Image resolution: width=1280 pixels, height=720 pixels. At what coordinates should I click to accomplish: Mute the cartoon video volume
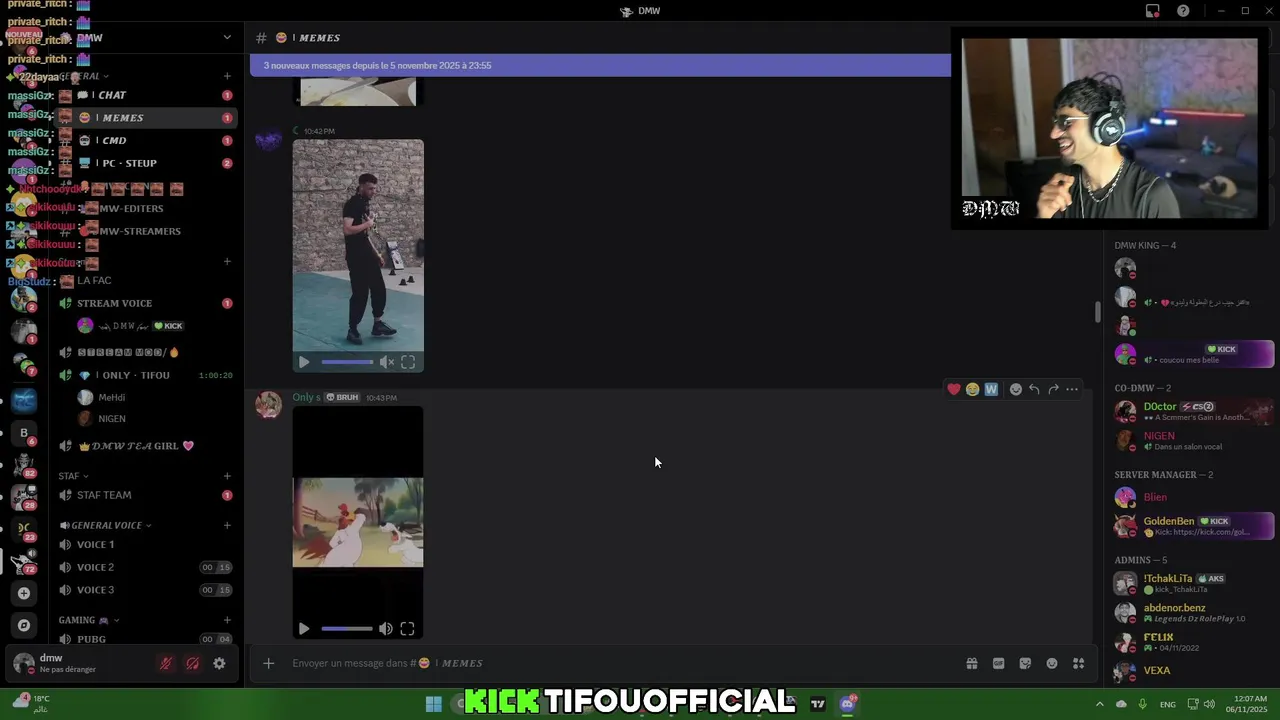pos(386,629)
